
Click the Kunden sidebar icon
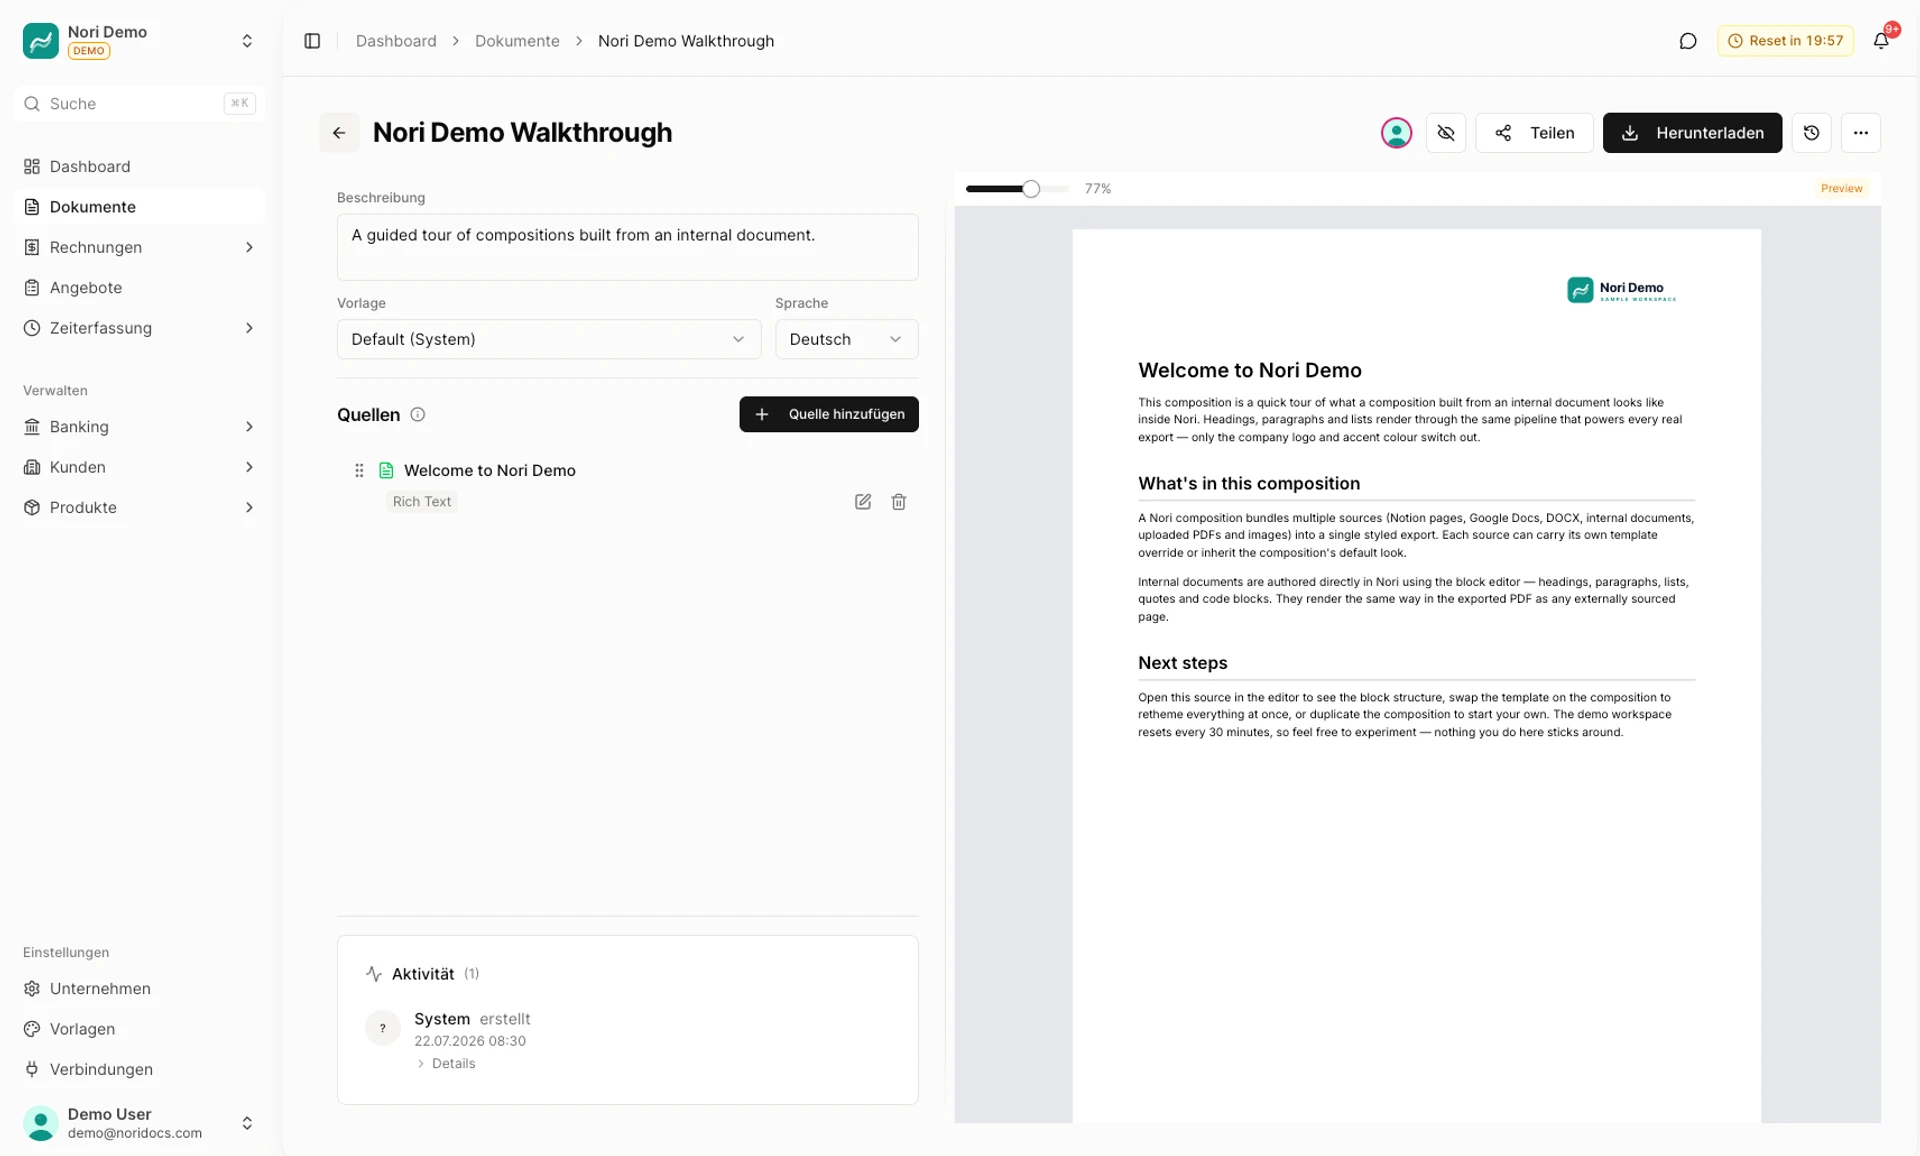click(32, 467)
